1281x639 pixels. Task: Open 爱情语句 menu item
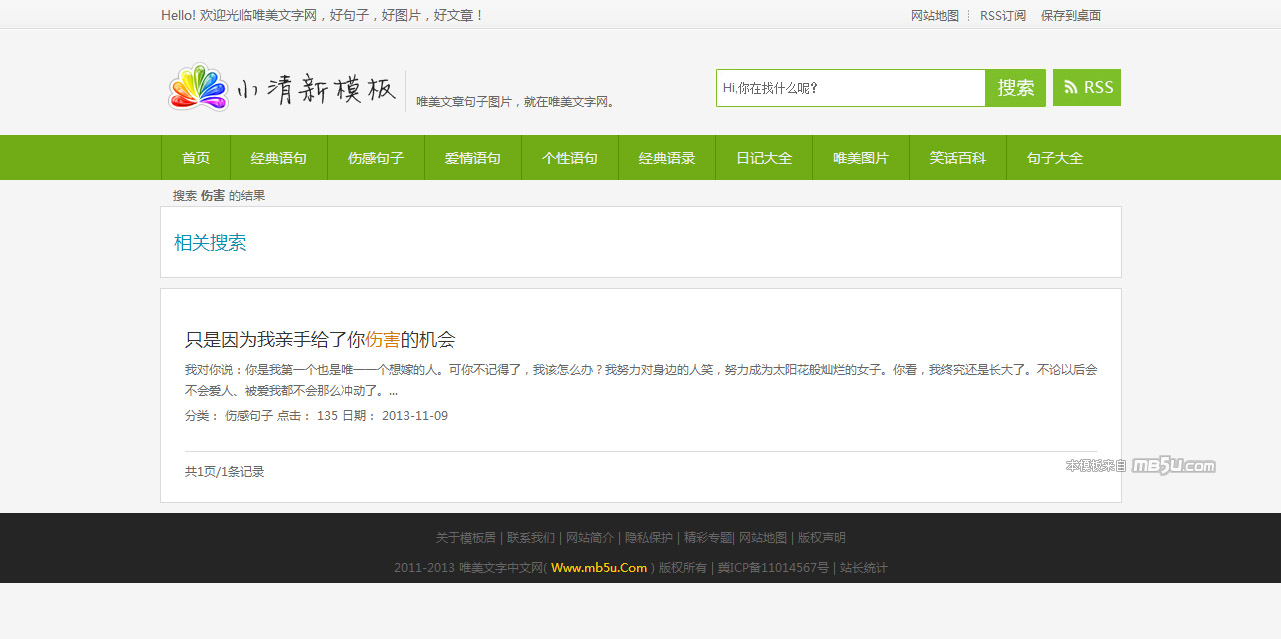point(473,158)
